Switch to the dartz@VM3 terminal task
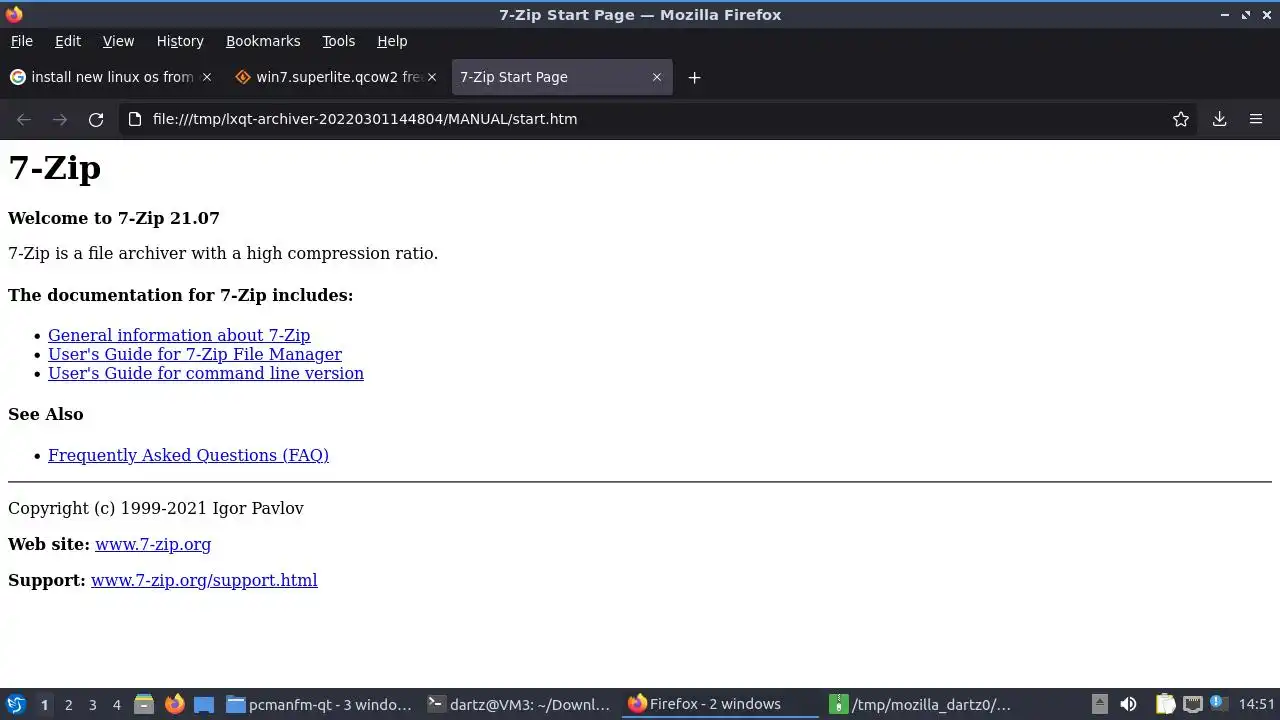The width and height of the screenshot is (1280, 720). pyautogui.click(x=519, y=704)
